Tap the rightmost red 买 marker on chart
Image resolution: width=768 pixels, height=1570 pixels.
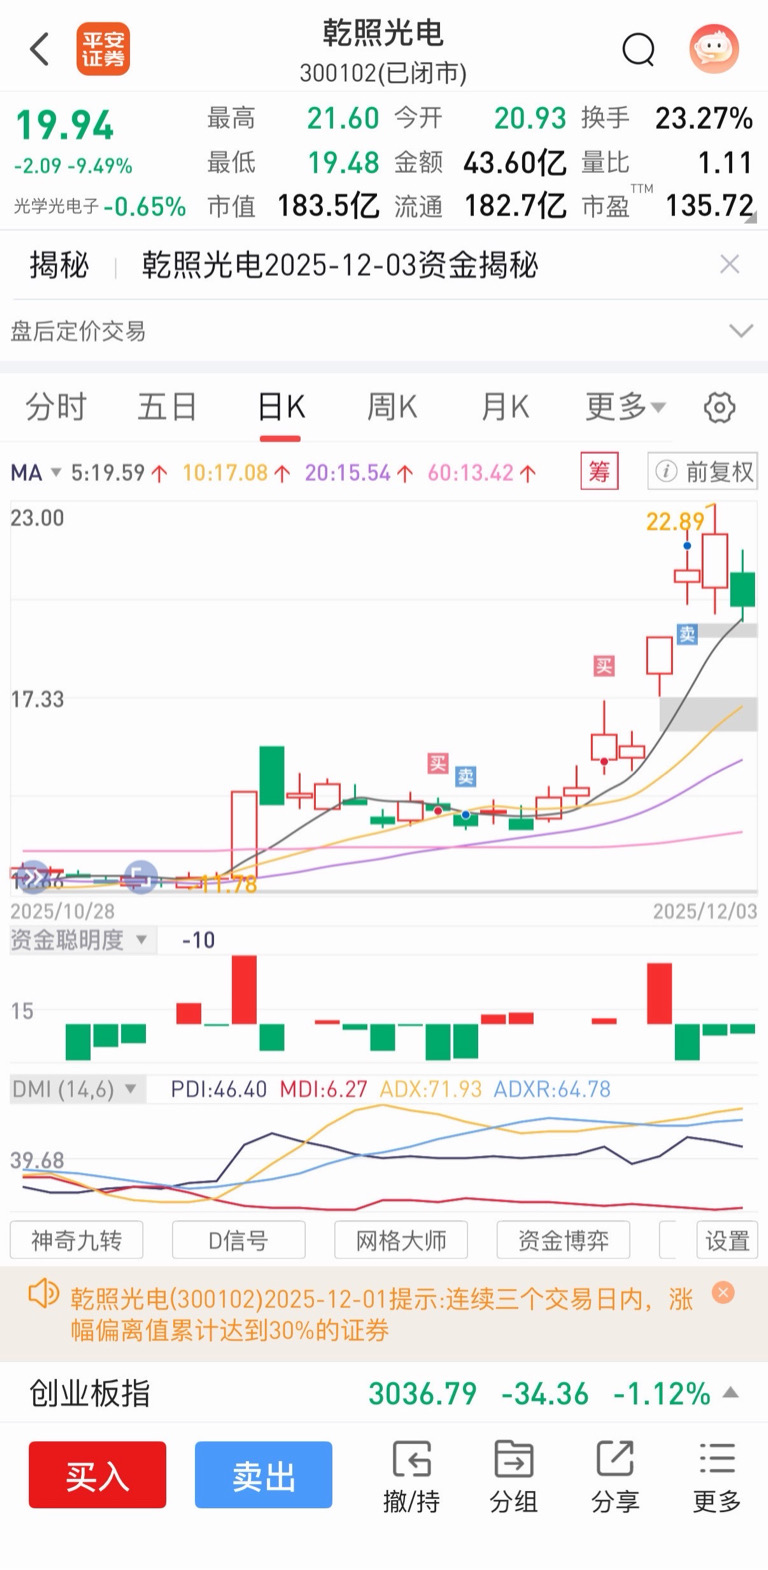point(604,666)
